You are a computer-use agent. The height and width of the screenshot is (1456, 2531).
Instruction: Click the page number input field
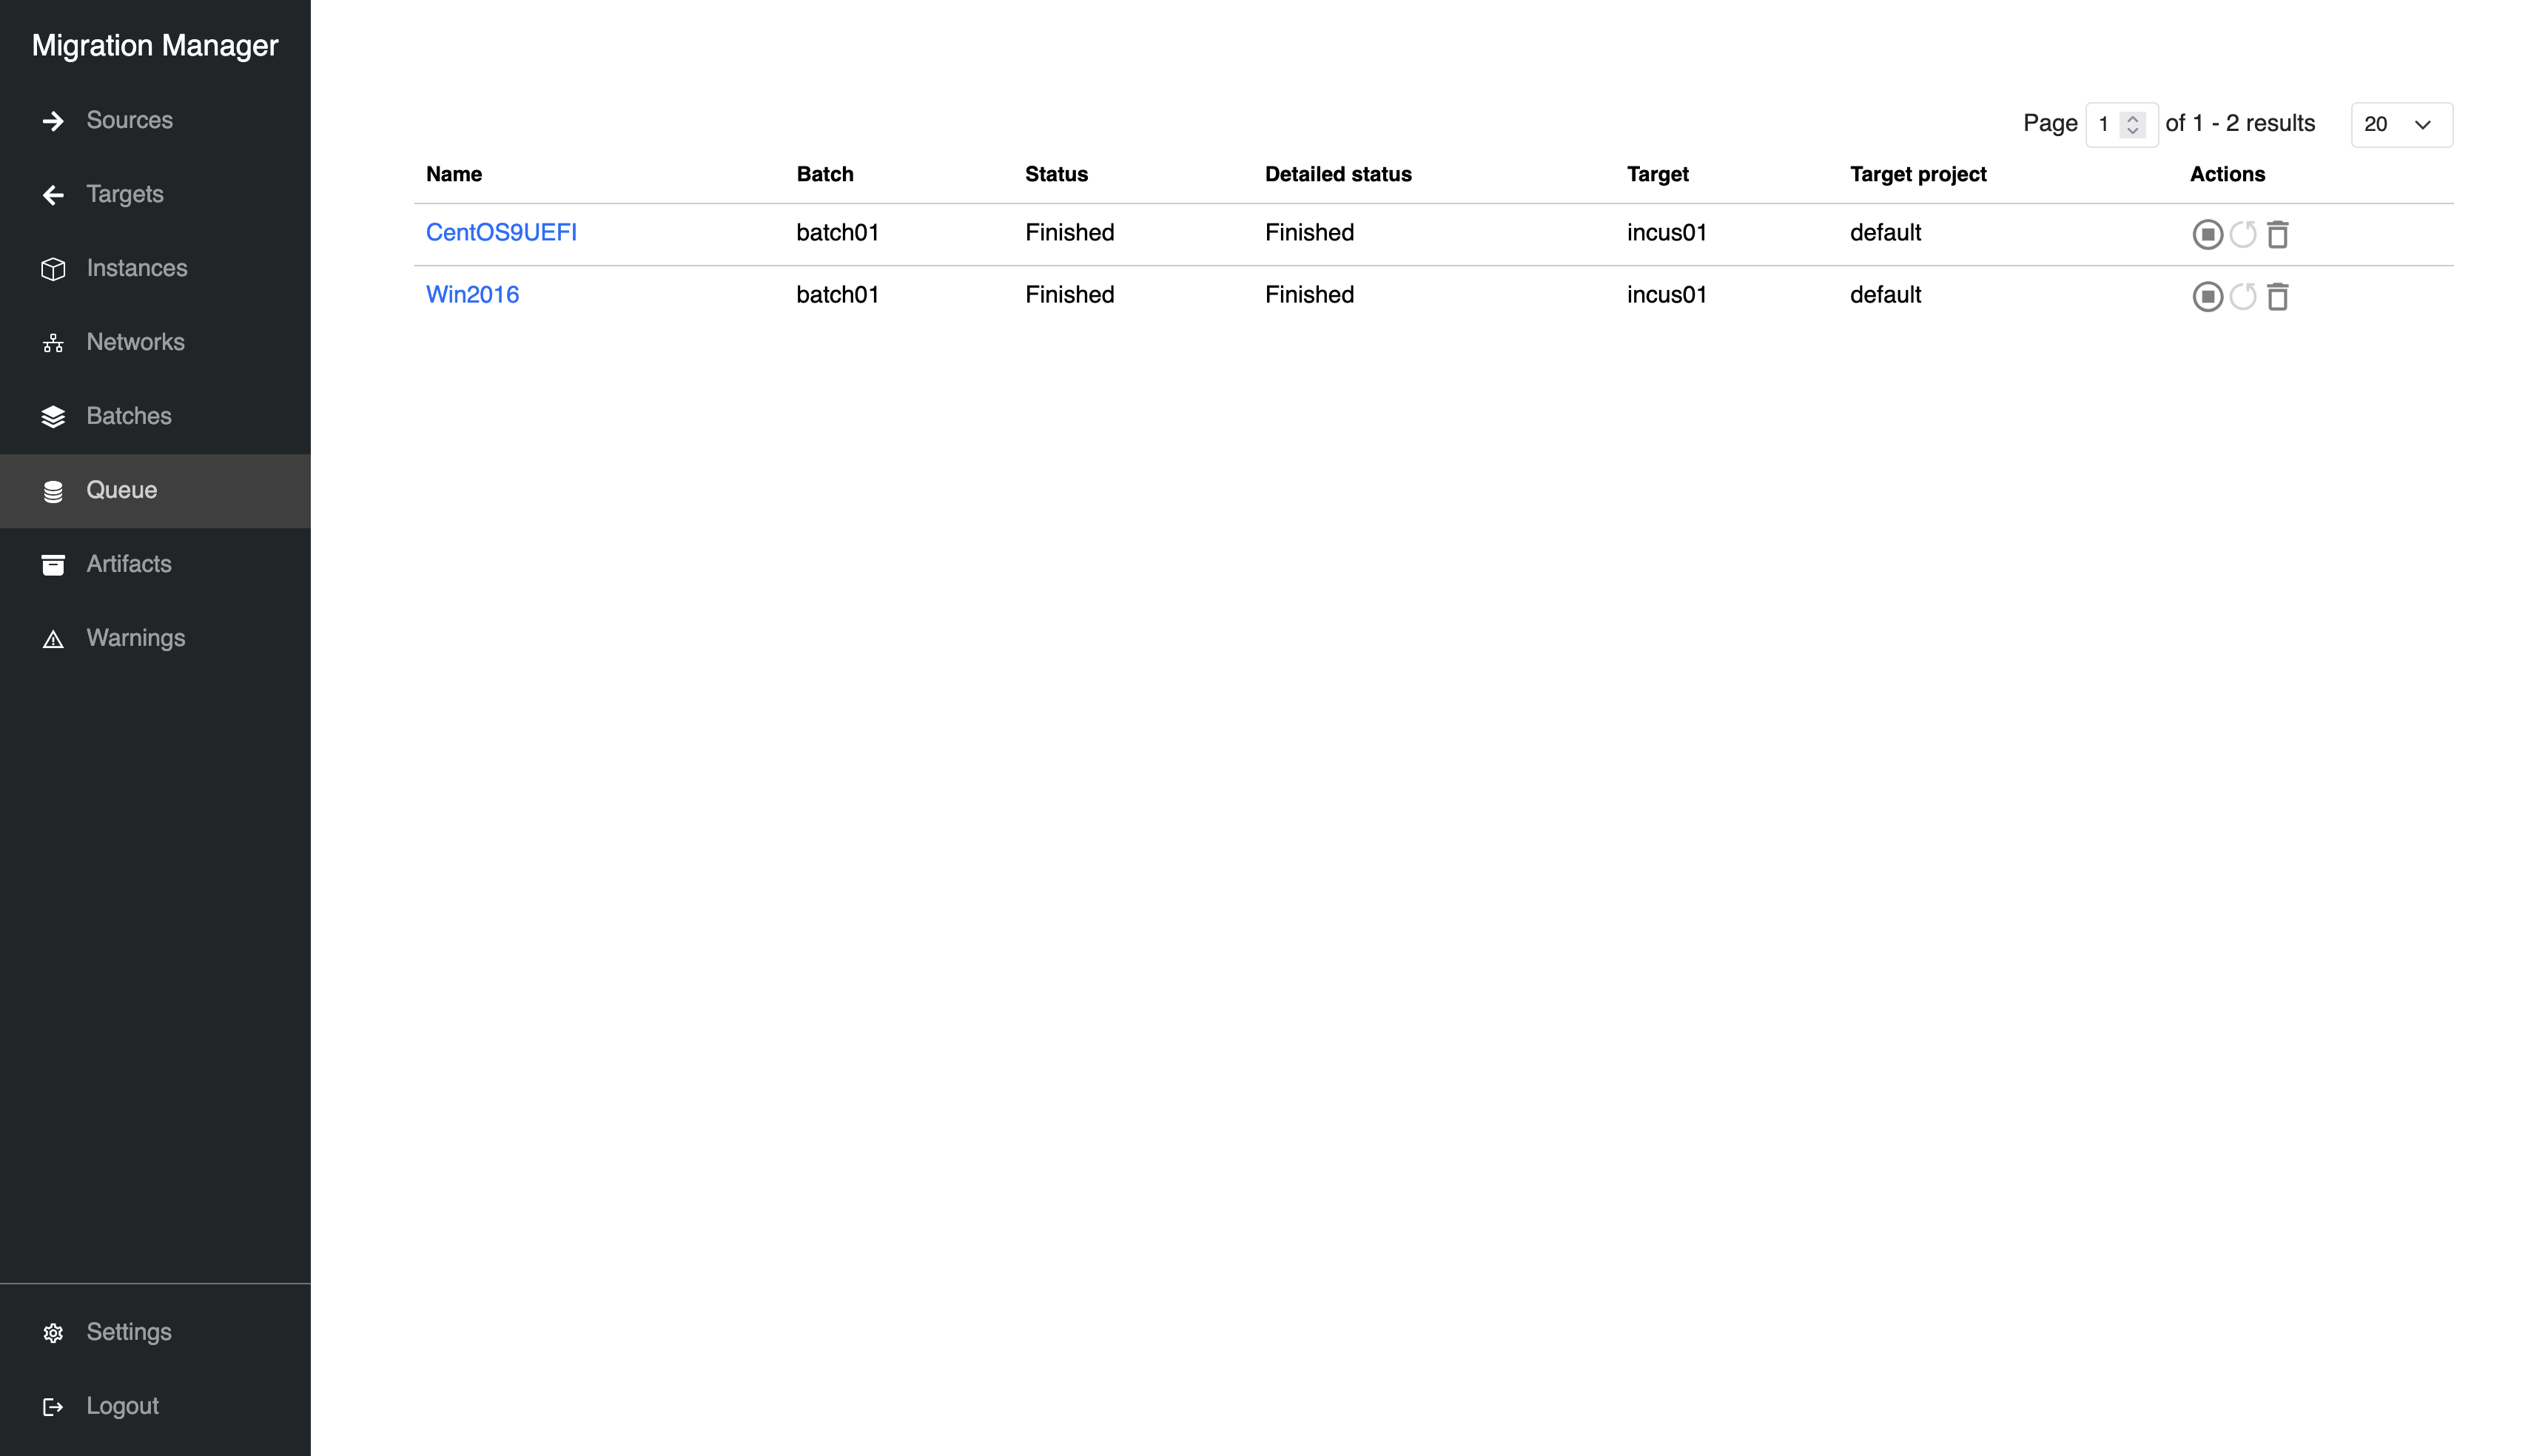pyautogui.click(x=2104, y=124)
